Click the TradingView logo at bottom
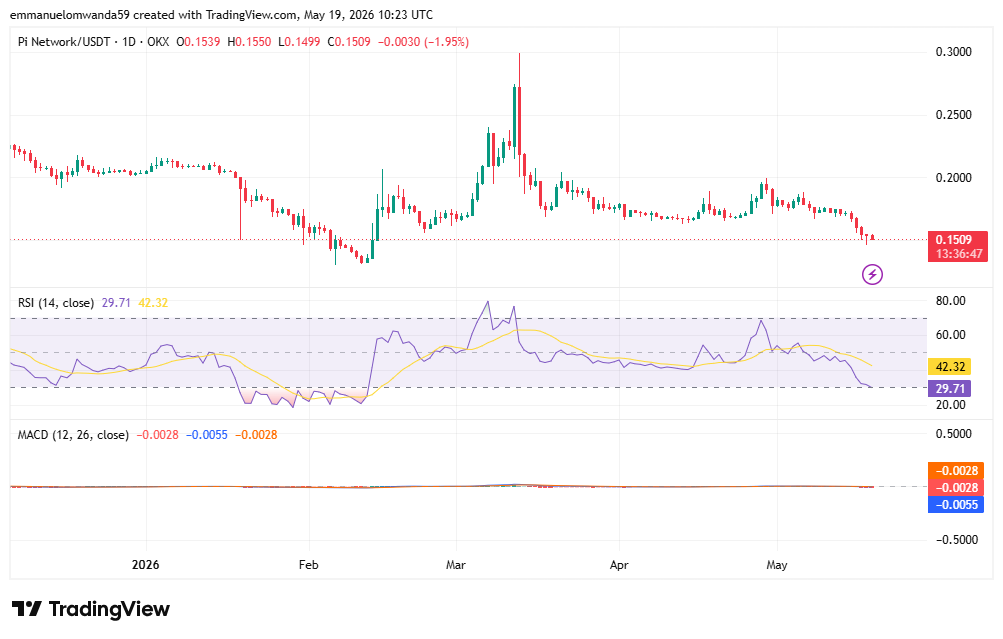The height and width of the screenshot is (639, 1003). tap(91, 609)
